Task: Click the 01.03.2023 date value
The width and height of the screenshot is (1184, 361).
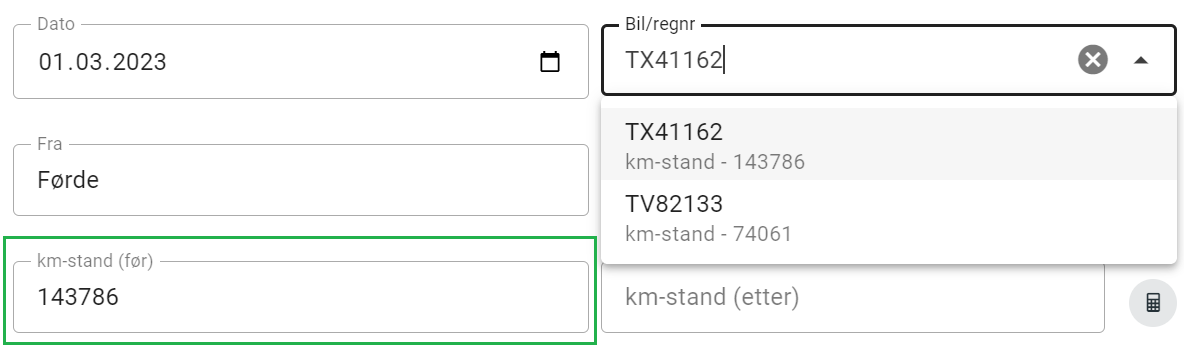Action: click(102, 61)
